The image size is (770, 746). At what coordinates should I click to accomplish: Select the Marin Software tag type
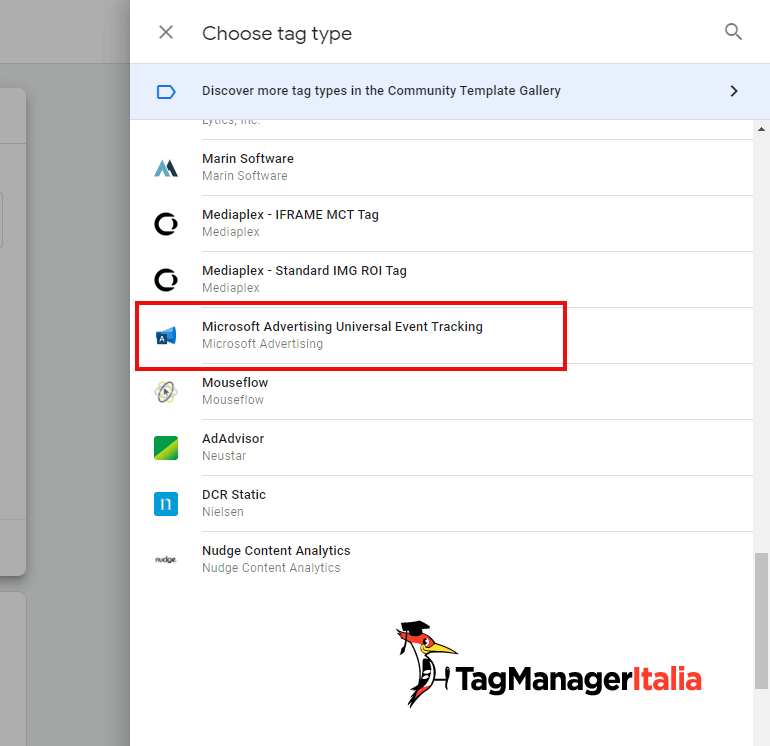(441, 167)
